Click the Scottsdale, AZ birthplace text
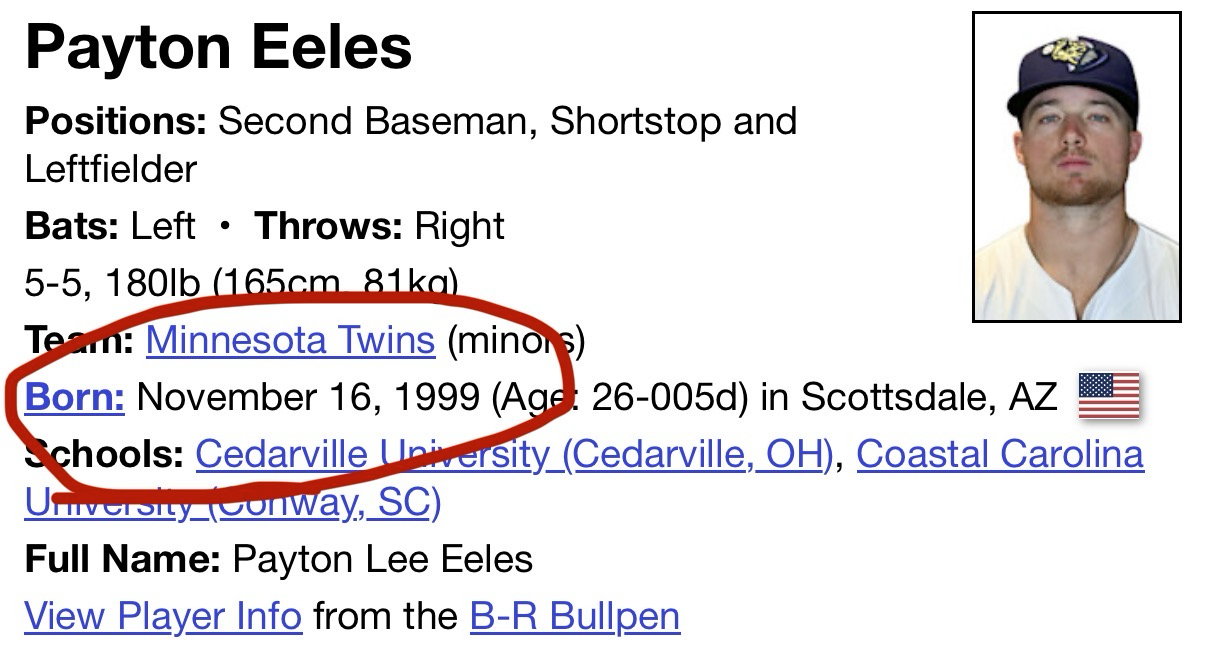 tap(929, 397)
